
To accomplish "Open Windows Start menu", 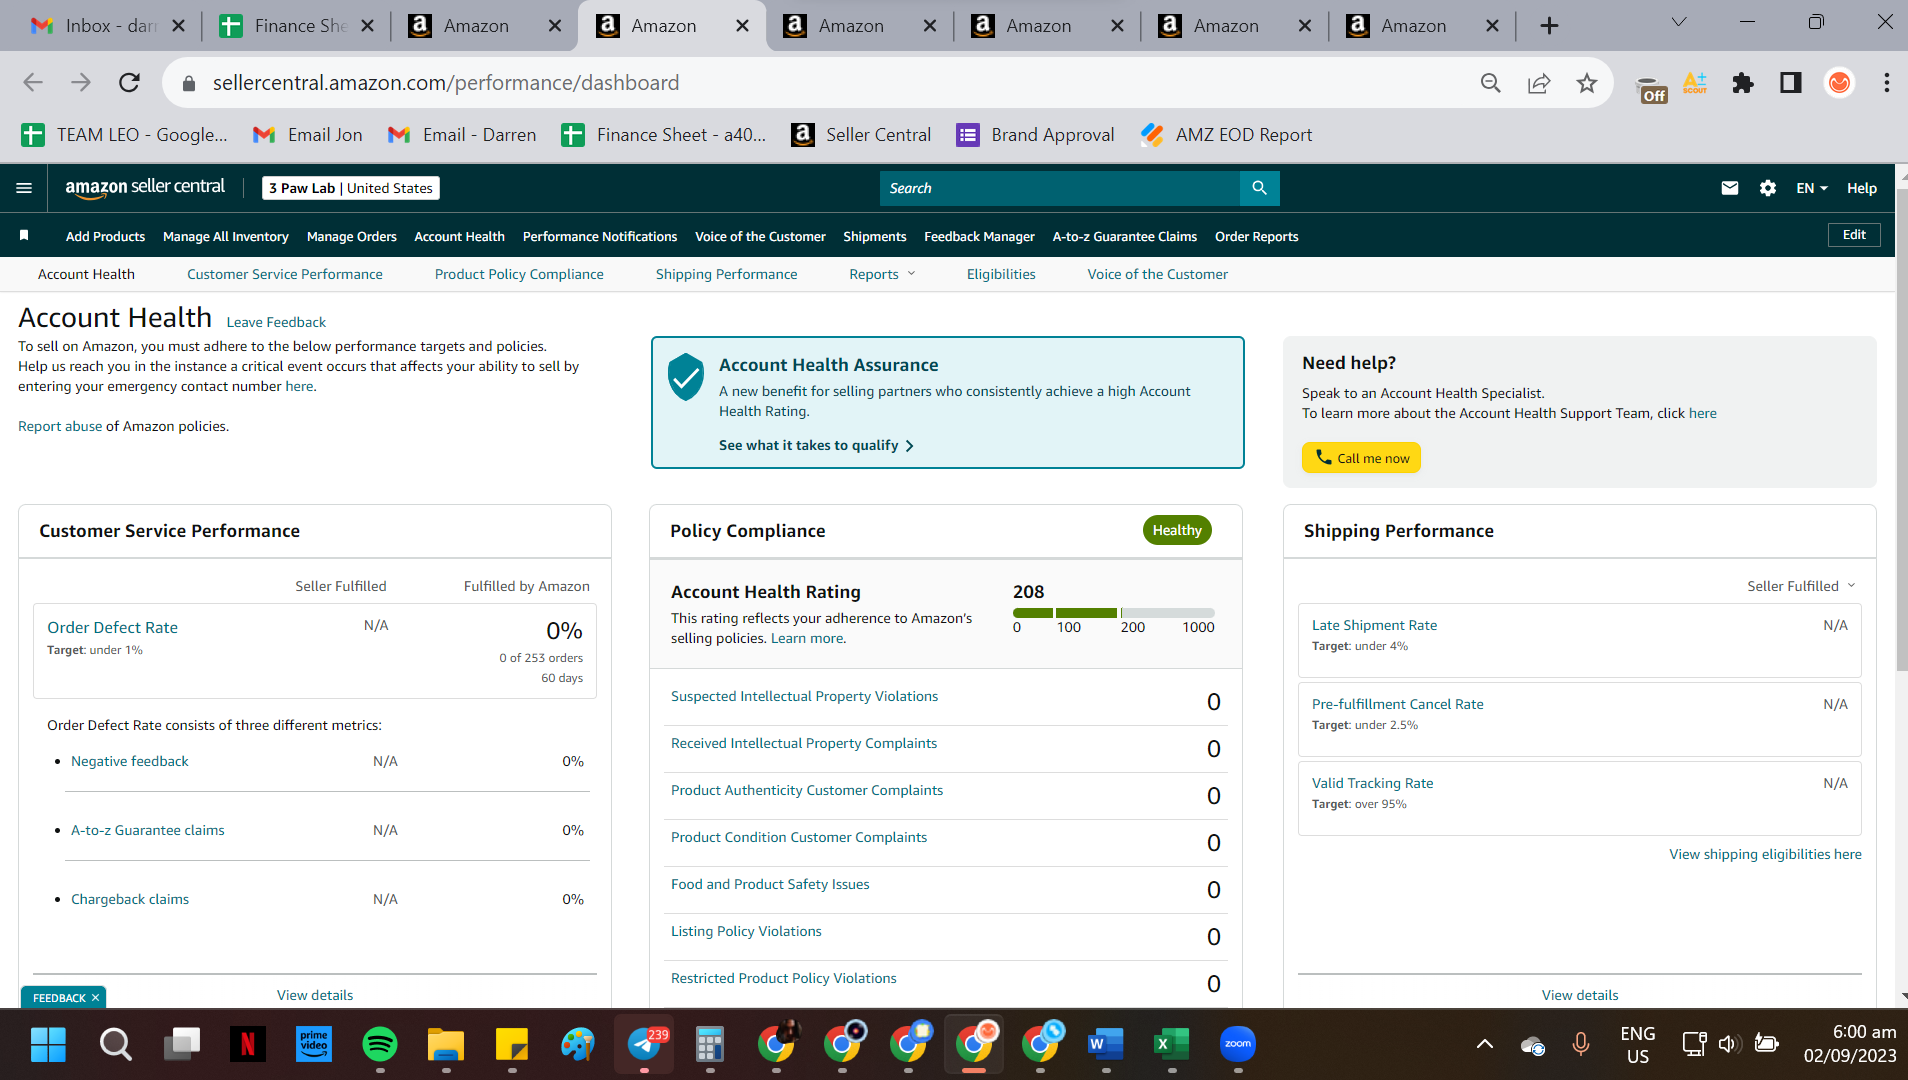I will pyautogui.click(x=48, y=1045).
